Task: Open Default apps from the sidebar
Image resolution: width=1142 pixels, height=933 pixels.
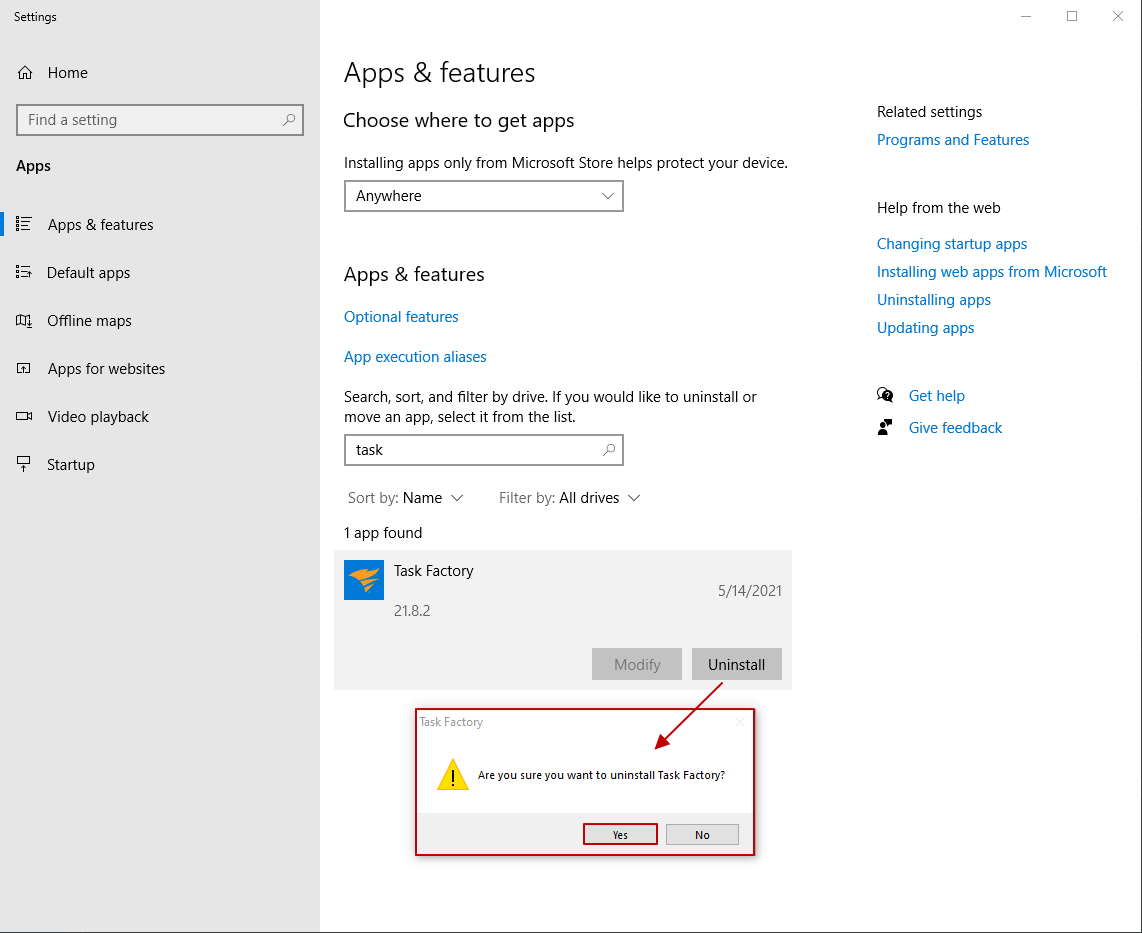Action: coord(23,272)
